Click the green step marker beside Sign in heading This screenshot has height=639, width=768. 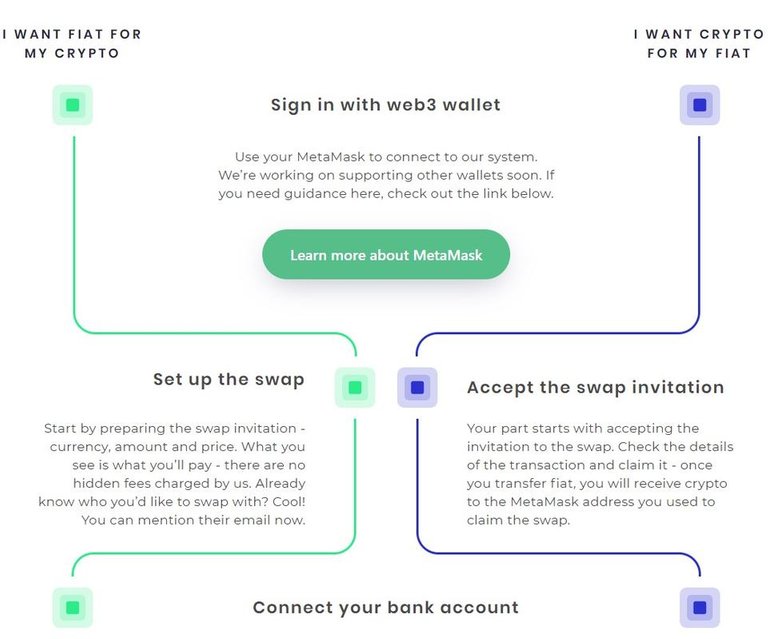[x=72, y=105]
